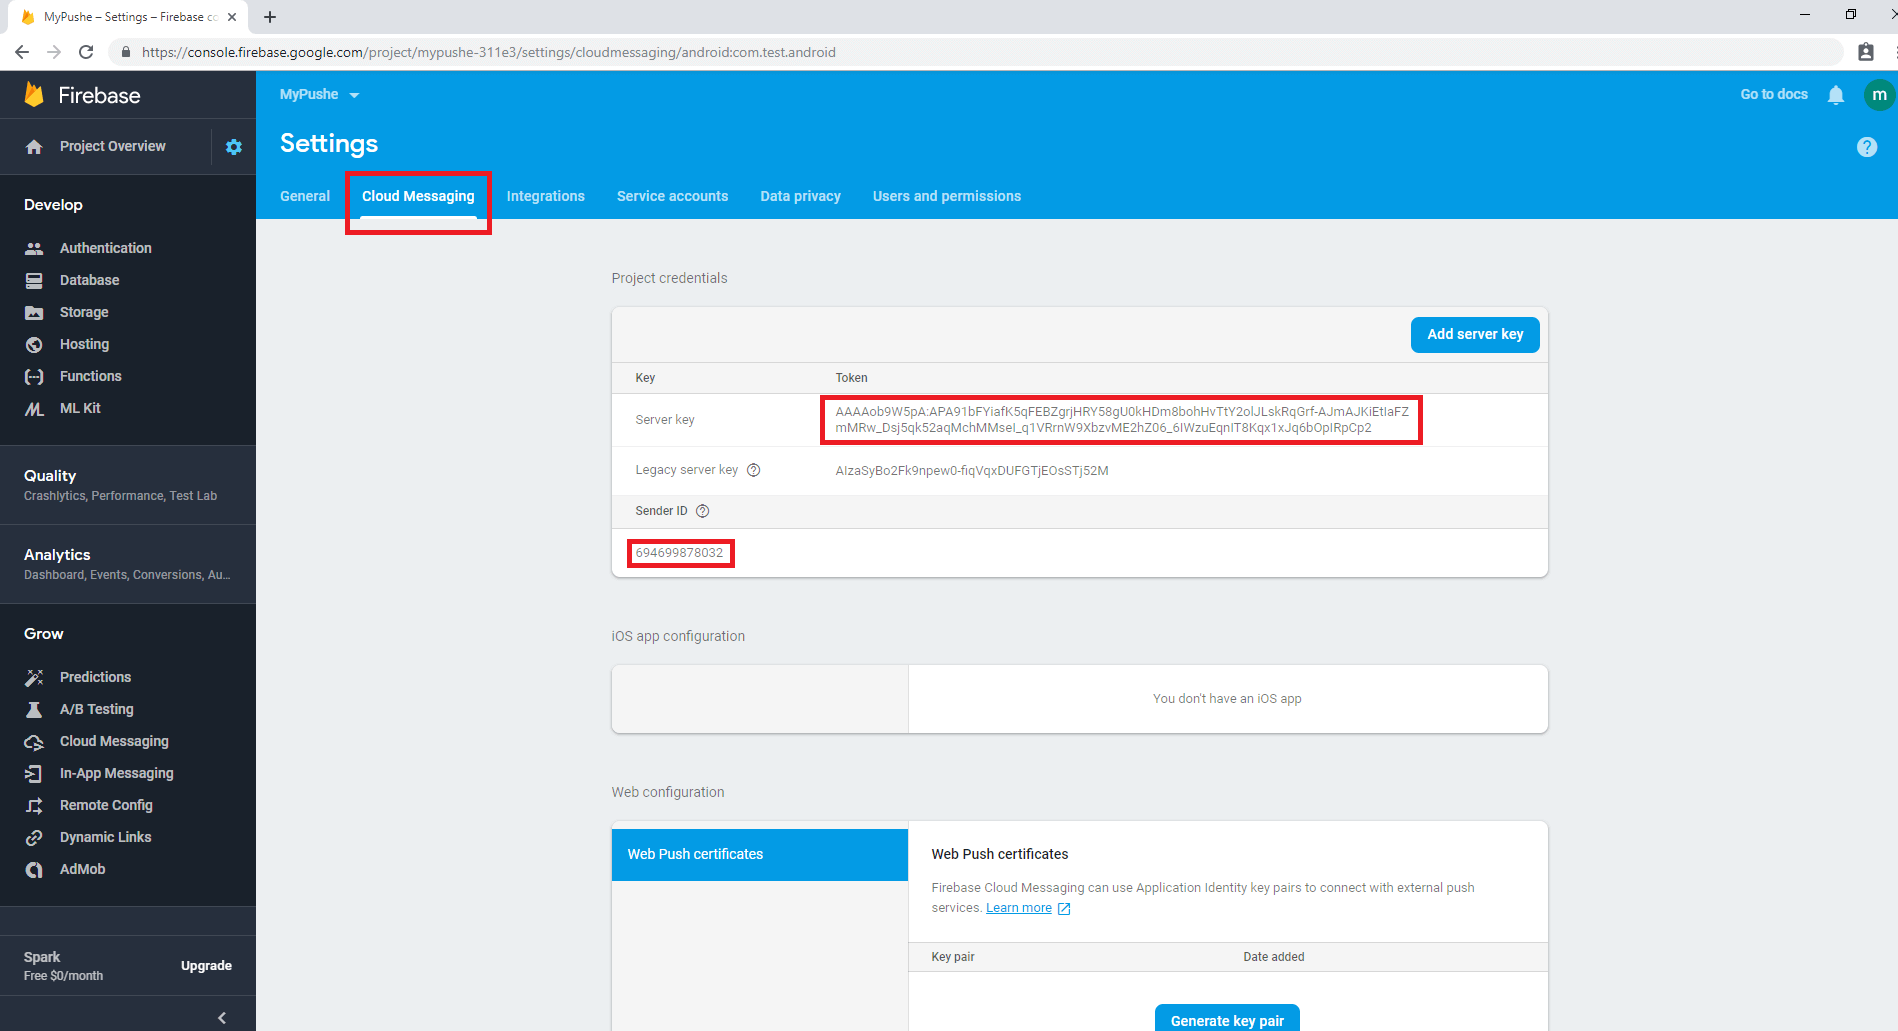Go back in browser history
The width and height of the screenshot is (1898, 1031).
[22, 52]
